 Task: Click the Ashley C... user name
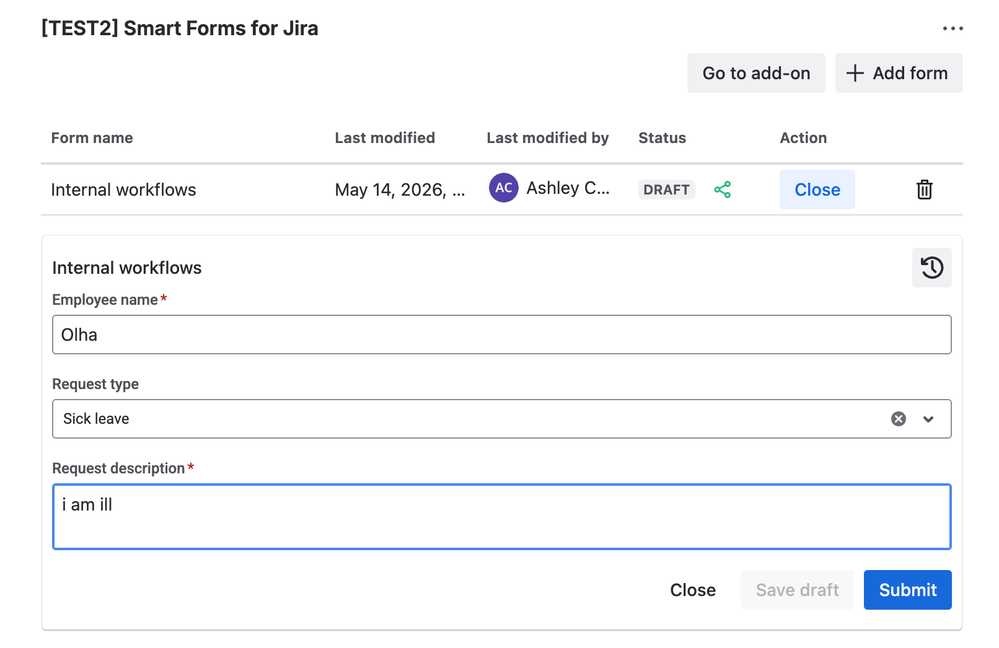pyautogui.click(x=568, y=188)
